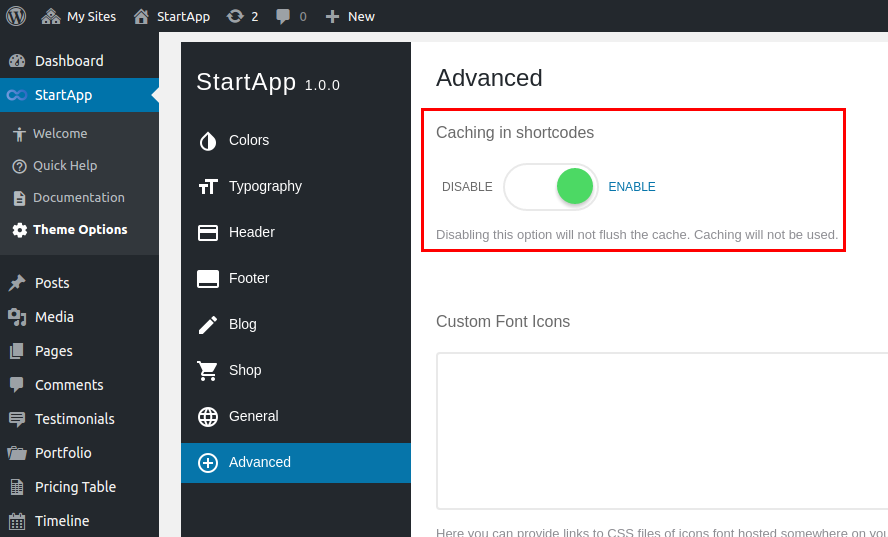Click the Pricing Table sheet icon
The height and width of the screenshot is (537, 888).
[17, 487]
